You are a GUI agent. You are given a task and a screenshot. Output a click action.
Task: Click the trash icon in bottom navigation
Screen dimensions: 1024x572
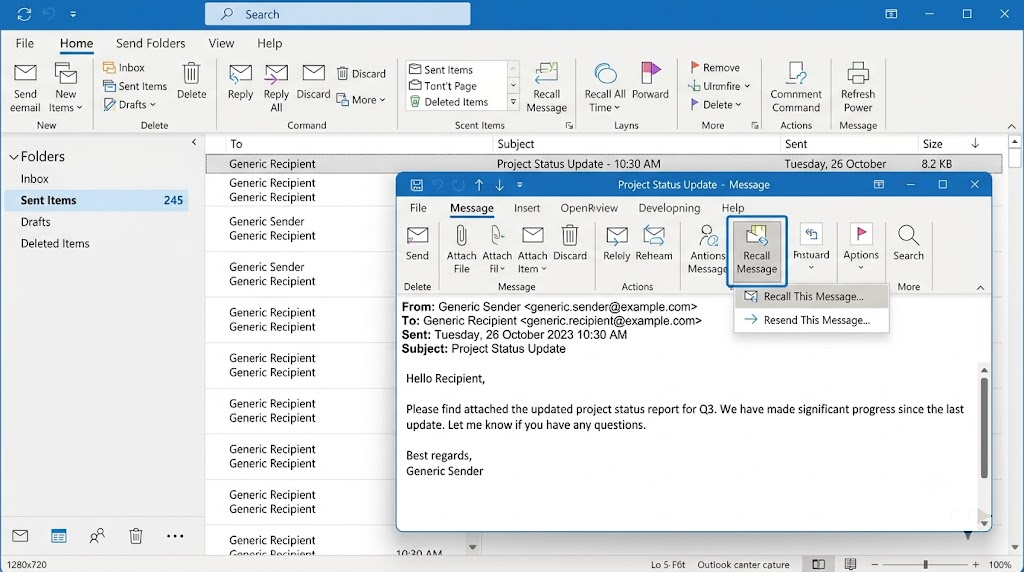click(136, 536)
